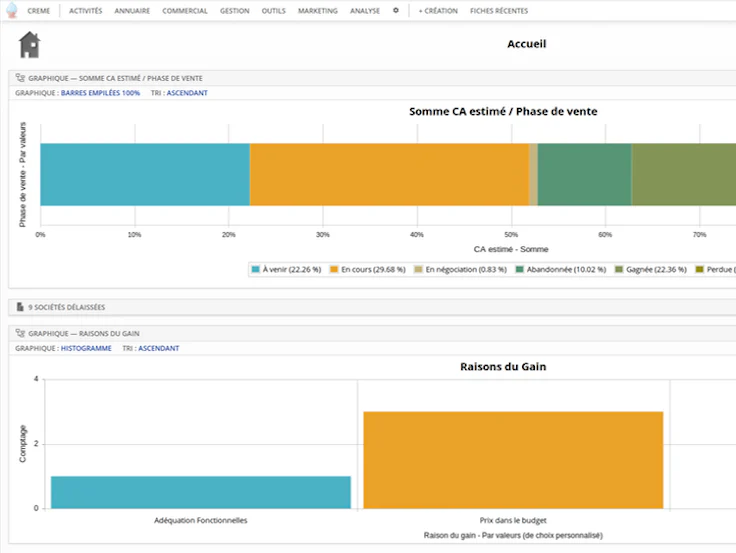Change Ascendant sort of the first graph
Image resolution: width=736 pixels, height=553 pixels.
coord(187,93)
